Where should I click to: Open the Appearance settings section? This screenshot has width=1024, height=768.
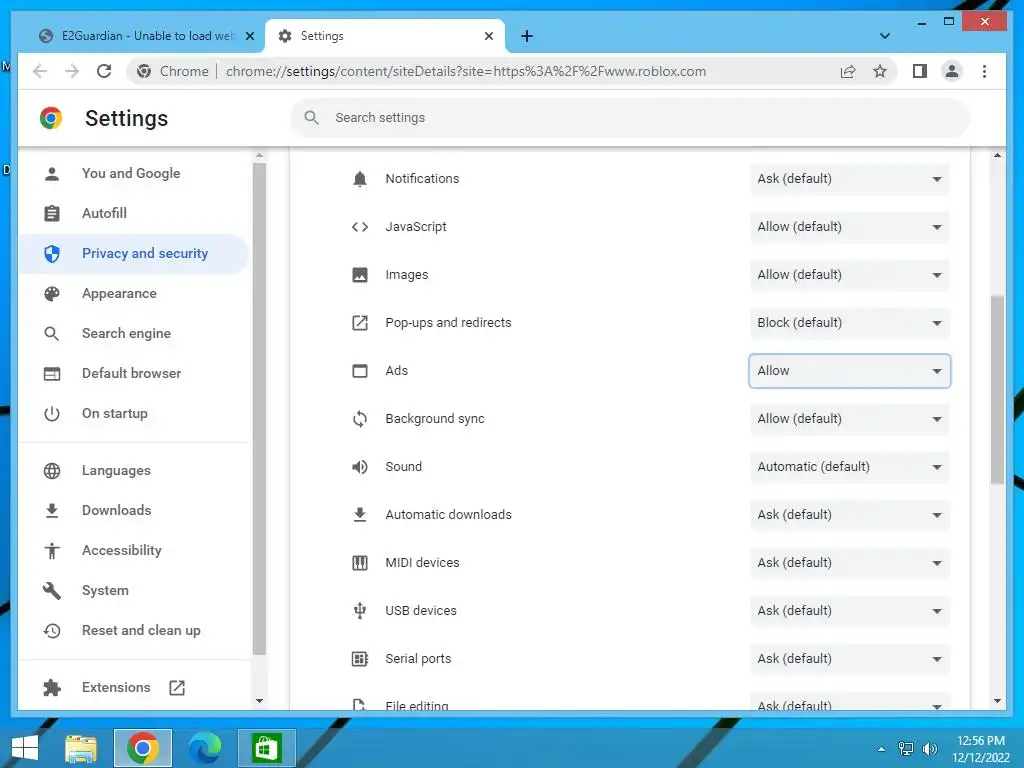133,294
